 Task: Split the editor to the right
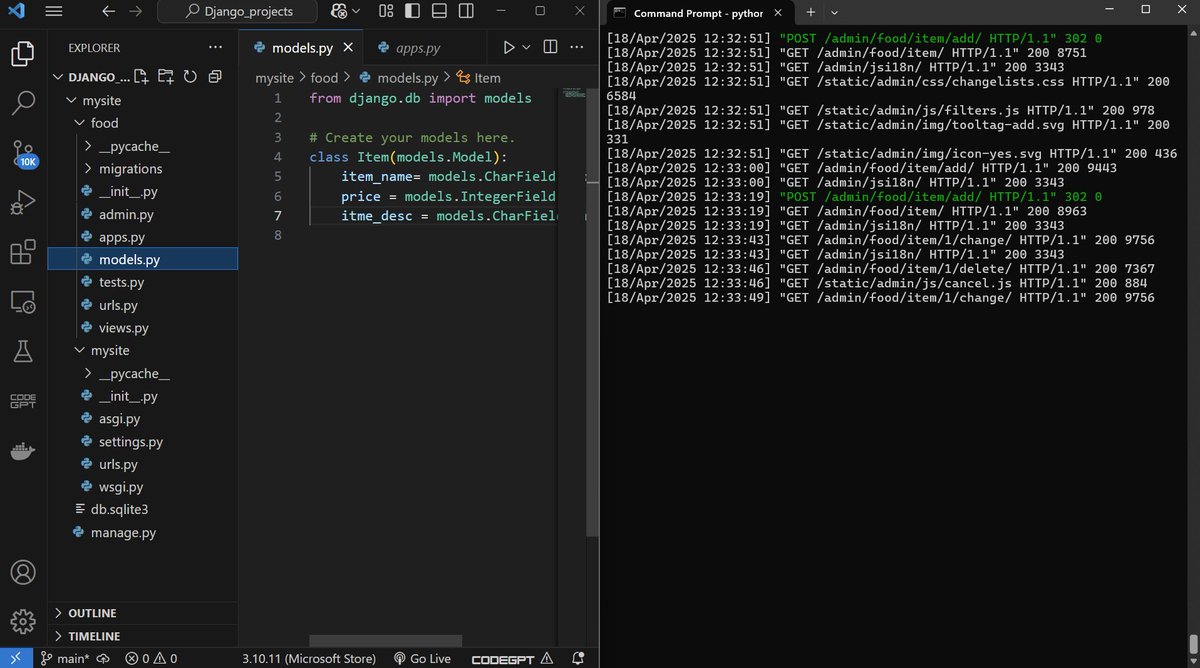550,47
